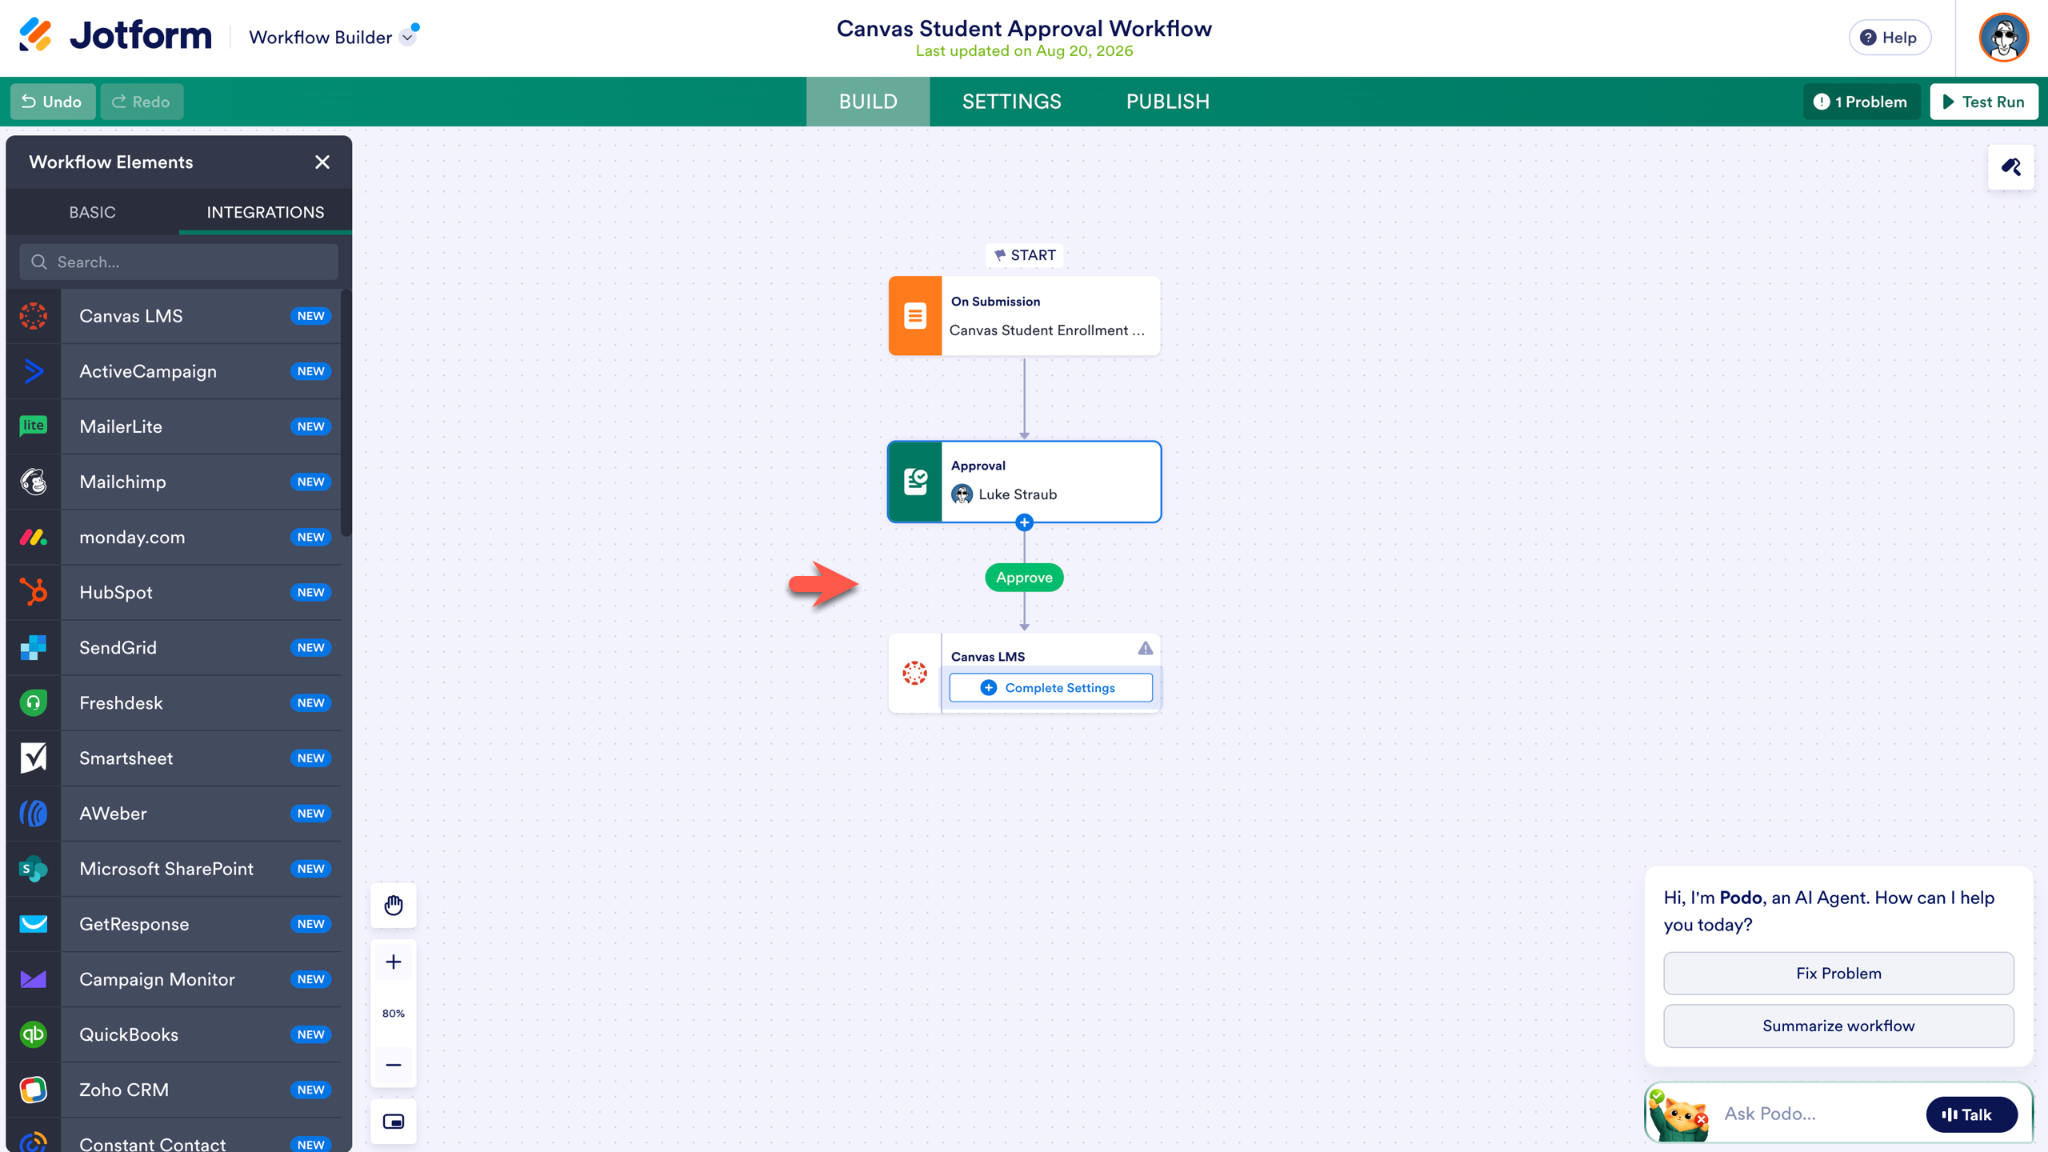Click the Talk voice button
The width and height of the screenshot is (2048, 1152).
(1971, 1115)
